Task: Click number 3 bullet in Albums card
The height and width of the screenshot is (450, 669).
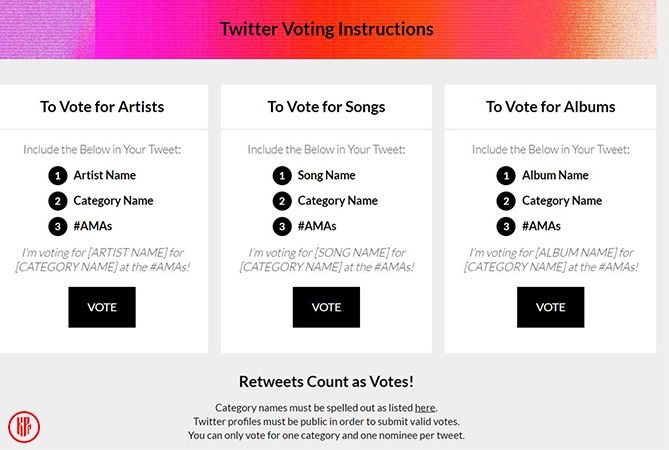Action: point(507,226)
